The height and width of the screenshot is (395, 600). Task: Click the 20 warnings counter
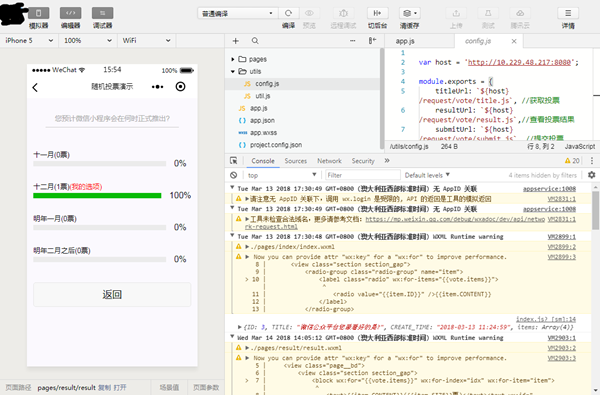pyautogui.click(x=572, y=161)
